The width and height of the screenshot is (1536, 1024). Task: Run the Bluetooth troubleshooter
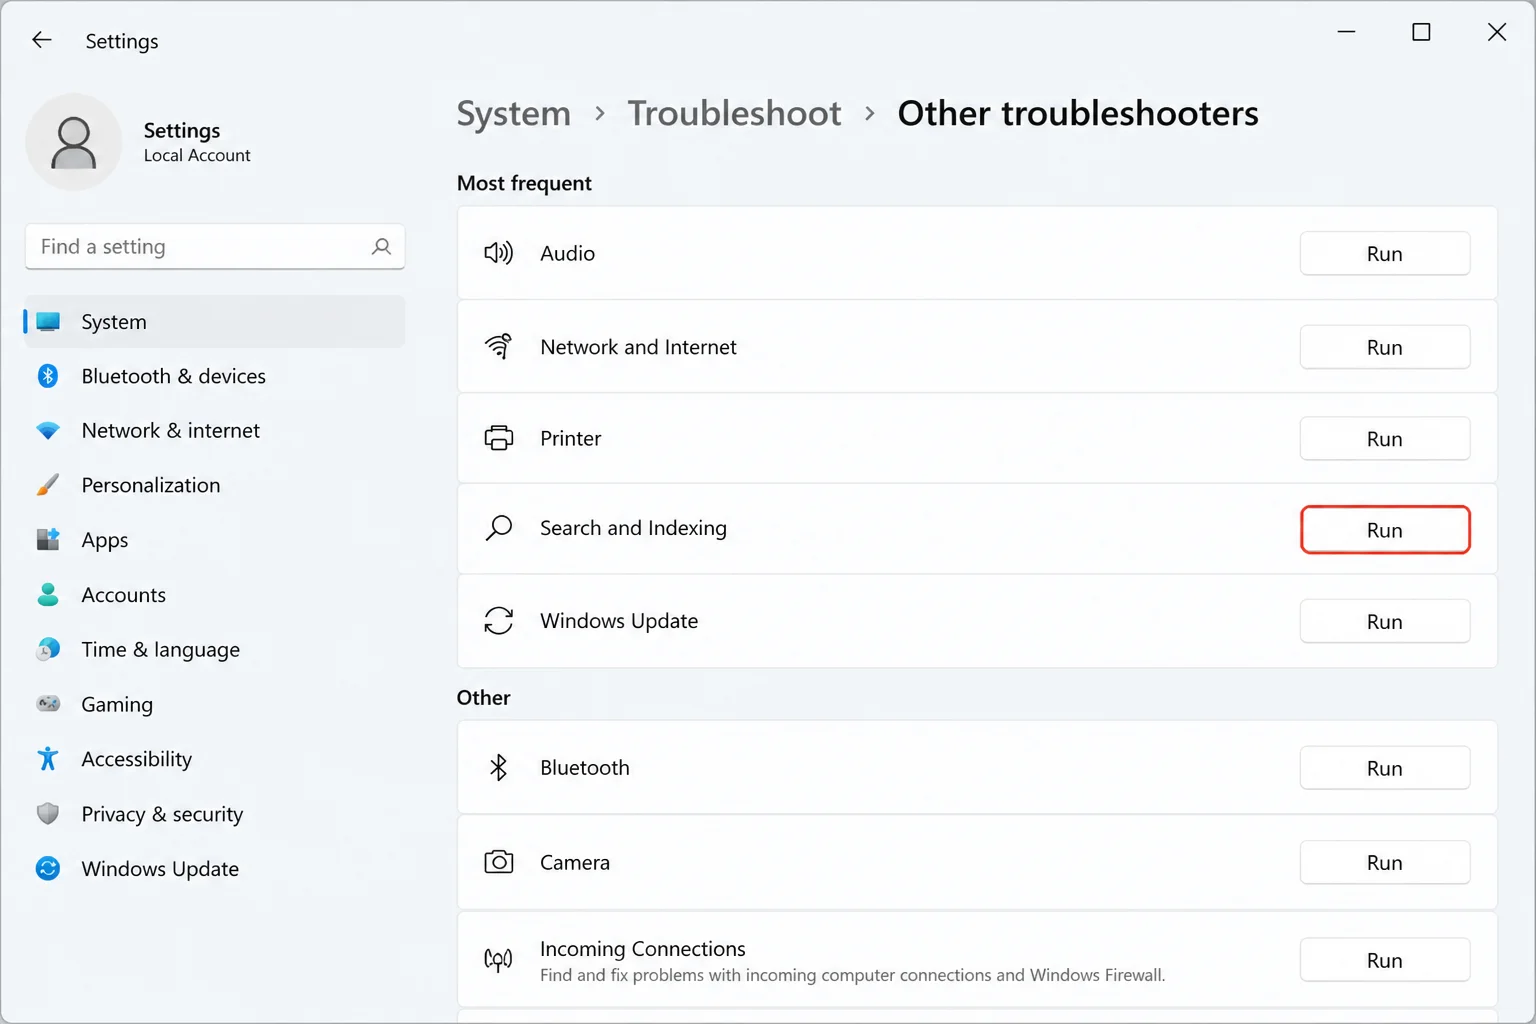tap(1385, 768)
